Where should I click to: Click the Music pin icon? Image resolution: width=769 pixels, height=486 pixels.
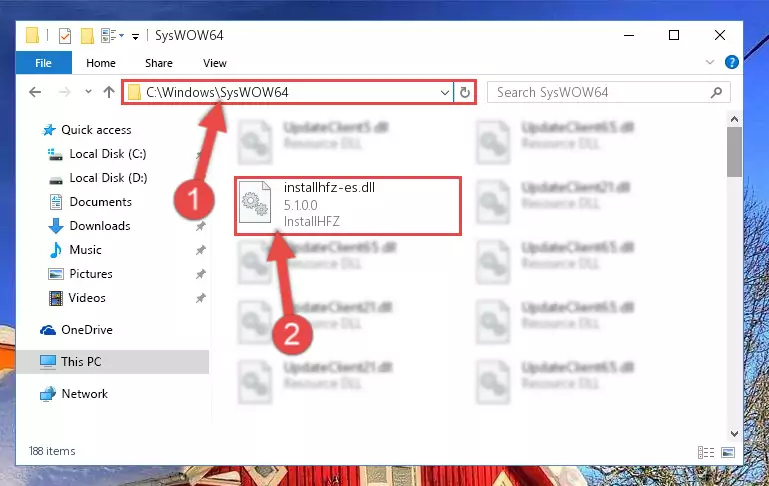click(x=200, y=250)
